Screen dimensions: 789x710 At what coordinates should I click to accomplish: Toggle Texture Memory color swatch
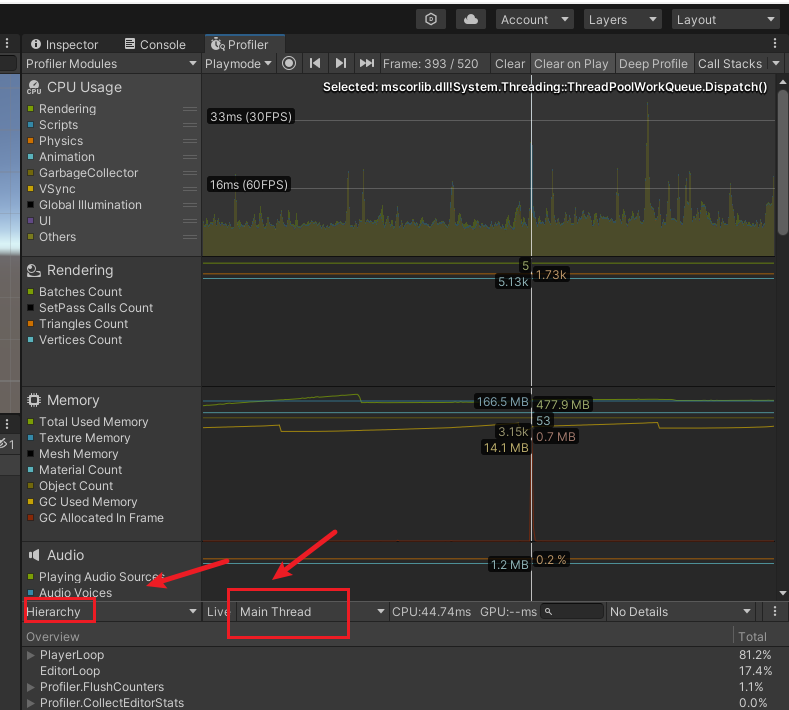(31, 438)
